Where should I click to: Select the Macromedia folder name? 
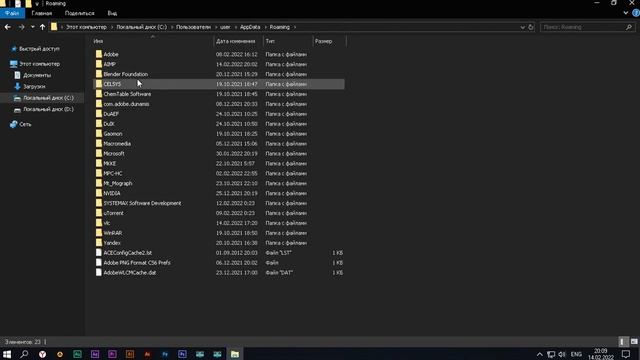[117, 144]
